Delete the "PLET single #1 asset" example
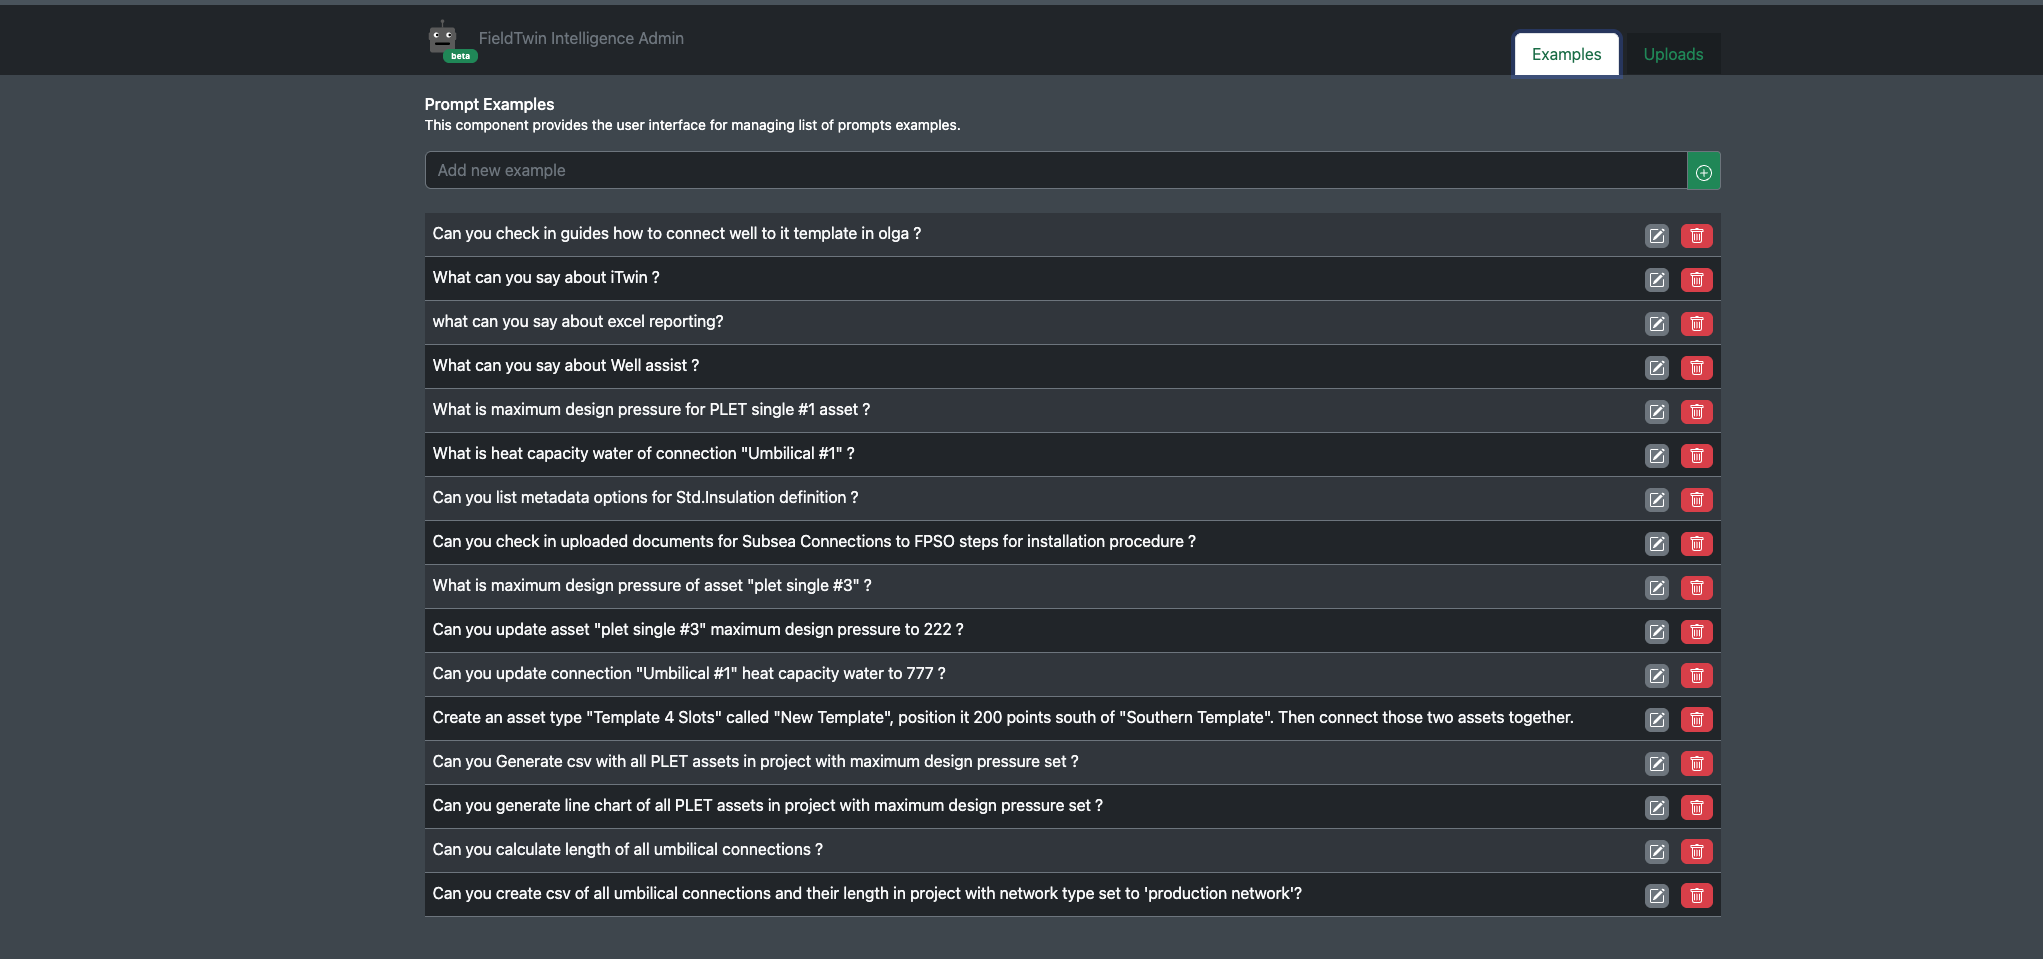This screenshot has width=2043, height=959. [x=1696, y=412]
